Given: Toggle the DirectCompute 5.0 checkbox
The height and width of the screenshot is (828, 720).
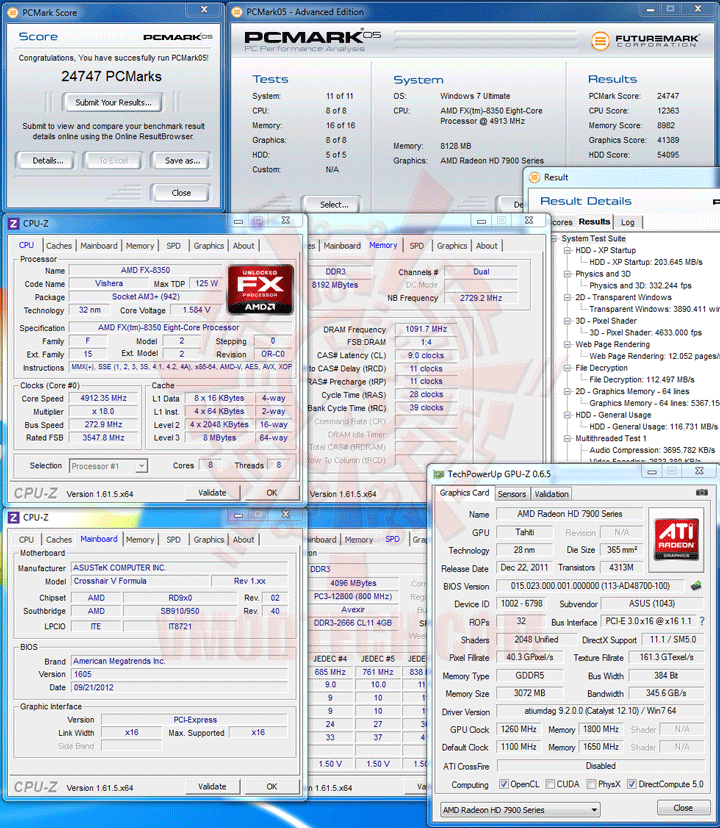Looking at the screenshot, I should click(631, 784).
